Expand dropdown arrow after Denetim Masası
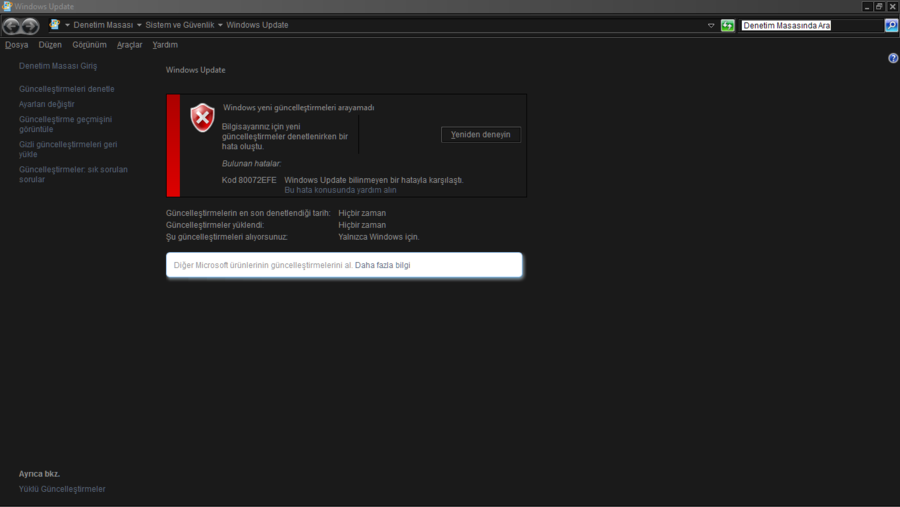 (x=139, y=25)
